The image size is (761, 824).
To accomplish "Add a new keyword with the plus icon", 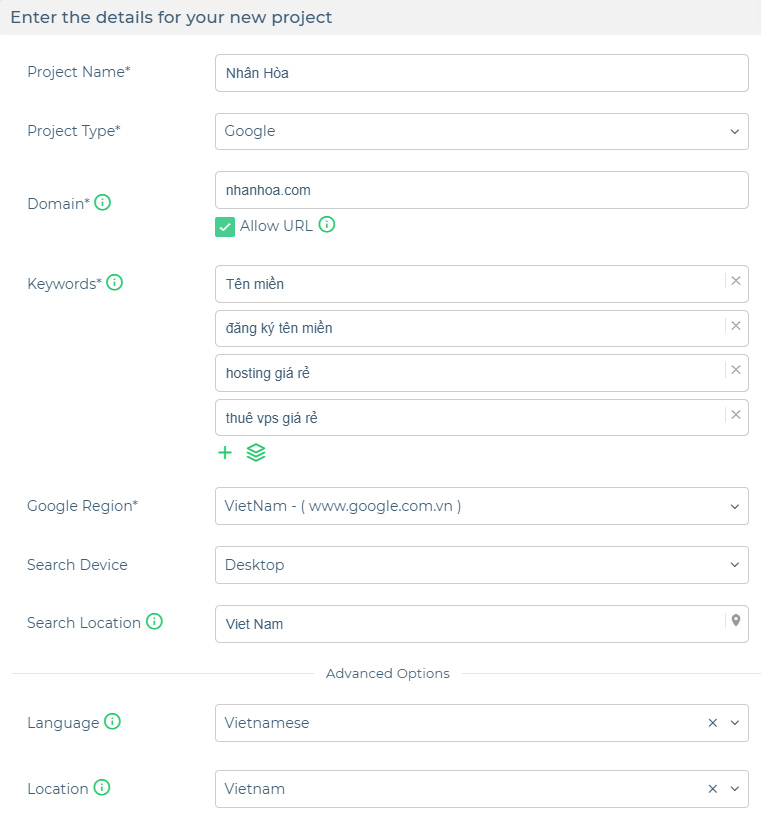I will click(x=225, y=452).
